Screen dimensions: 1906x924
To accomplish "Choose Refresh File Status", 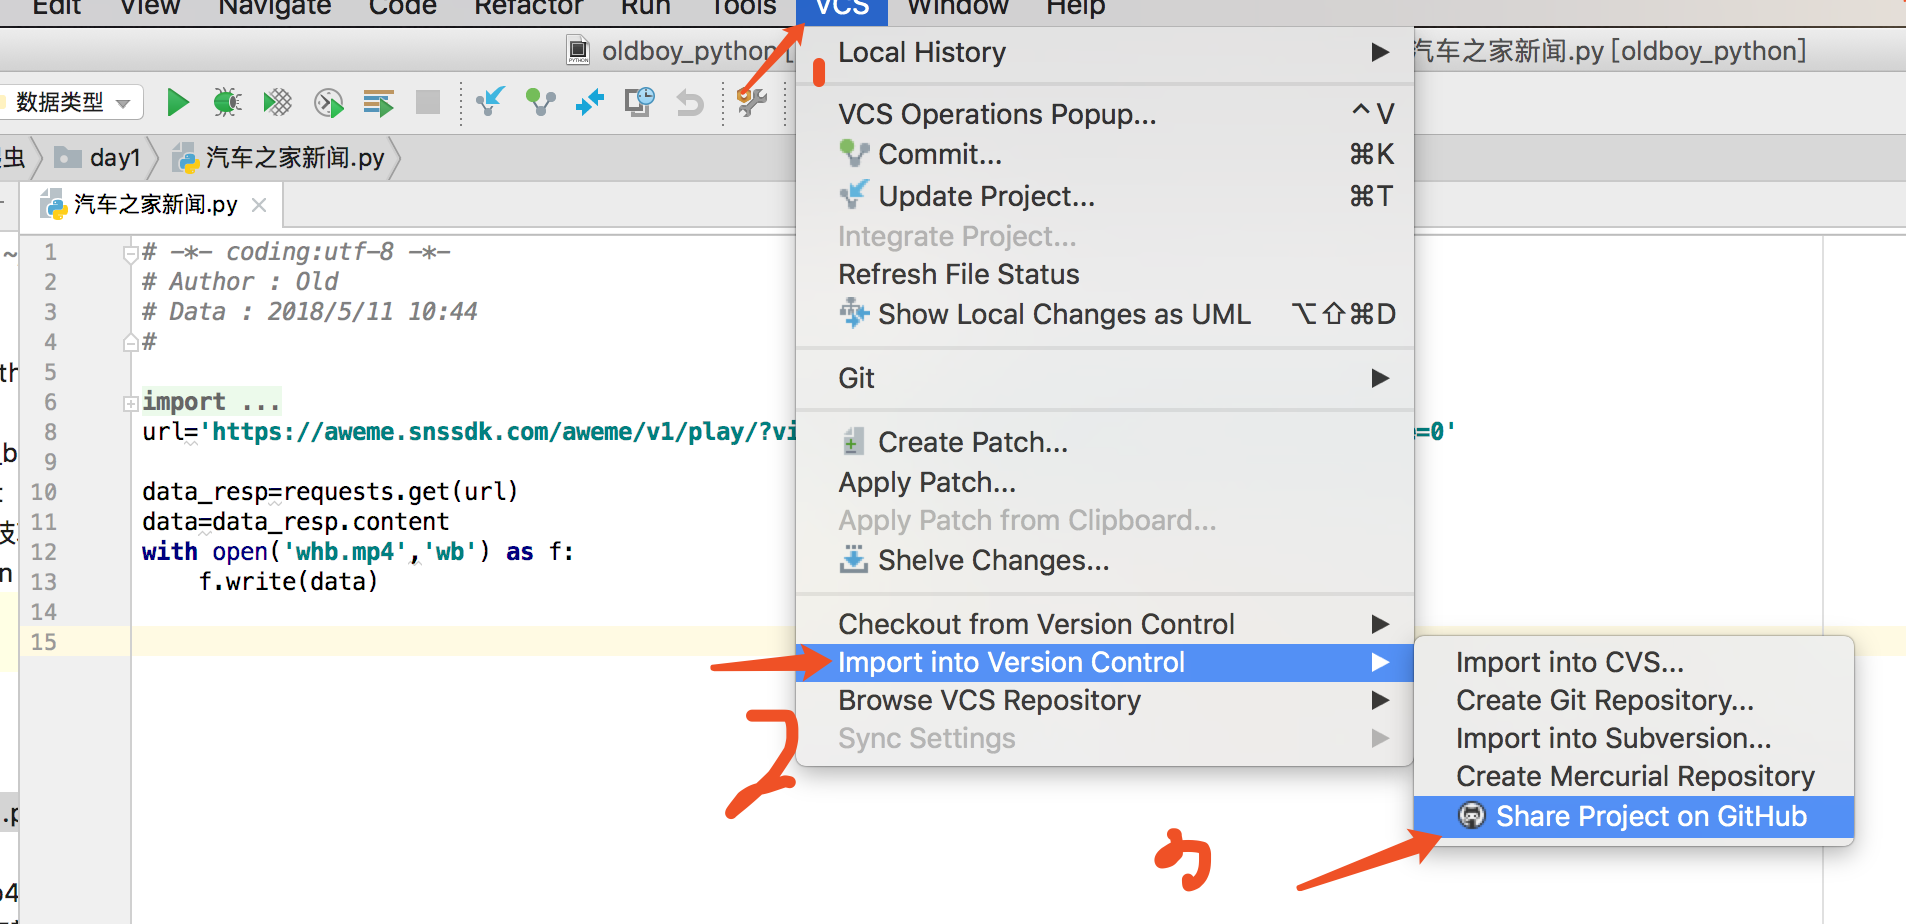I will click(1105, 274).
